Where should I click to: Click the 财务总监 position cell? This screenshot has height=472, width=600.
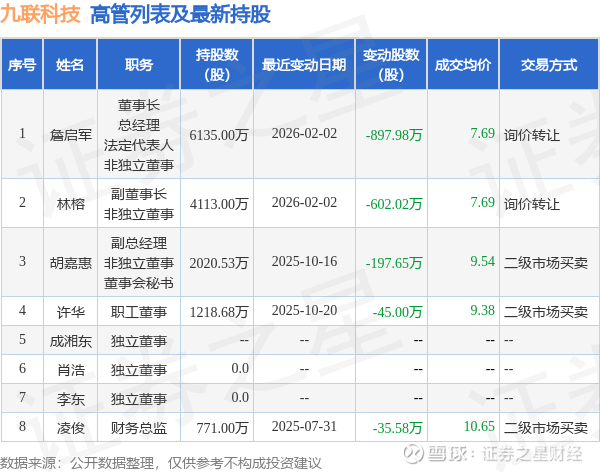tap(139, 428)
